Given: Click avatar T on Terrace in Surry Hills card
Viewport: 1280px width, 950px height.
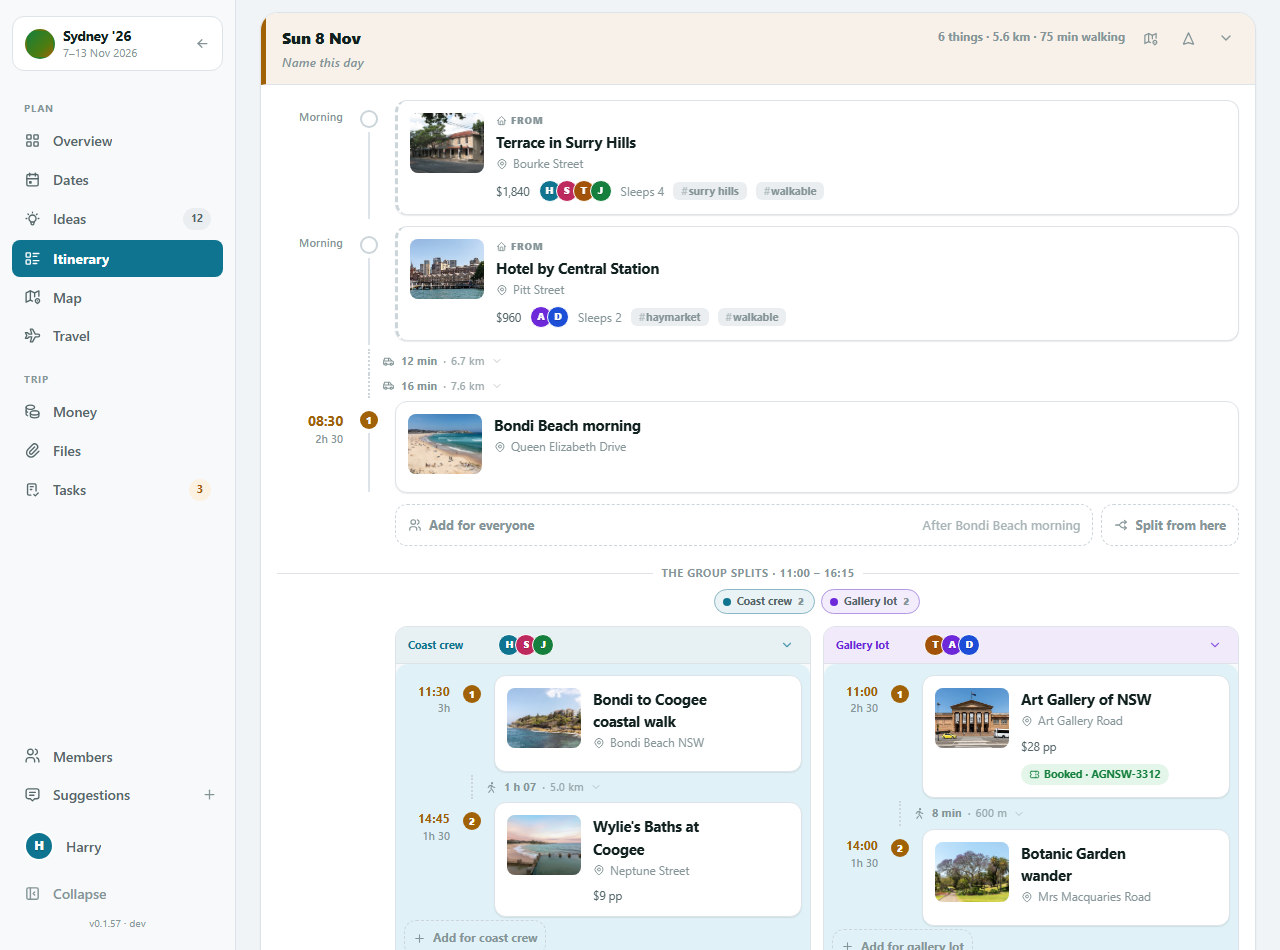Looking at the screenshot, I should (x=584, y=191).
